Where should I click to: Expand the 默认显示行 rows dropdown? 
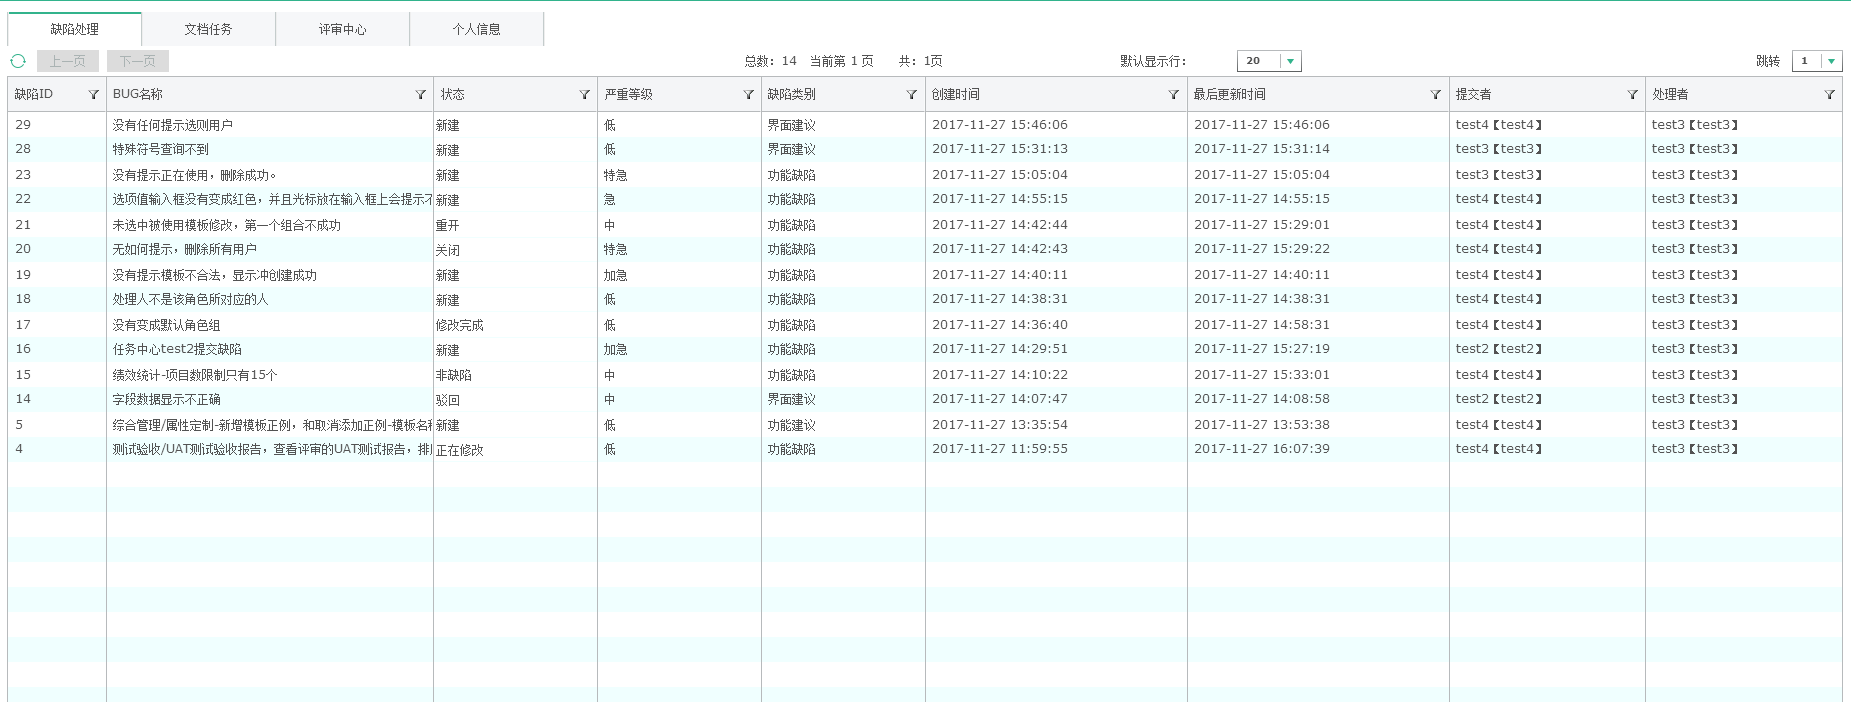(1290, 62)
